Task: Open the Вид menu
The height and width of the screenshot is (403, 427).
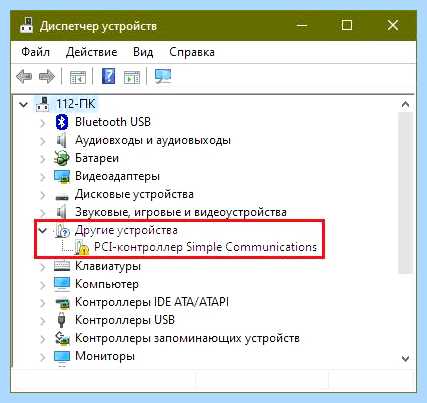Action: [143, 52]
